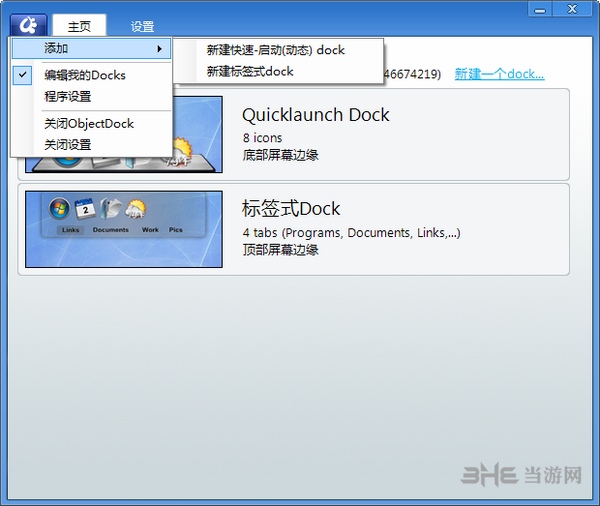Open 程序设置 from the menu
Screen dimensions: 600x506
click(68, 96)
